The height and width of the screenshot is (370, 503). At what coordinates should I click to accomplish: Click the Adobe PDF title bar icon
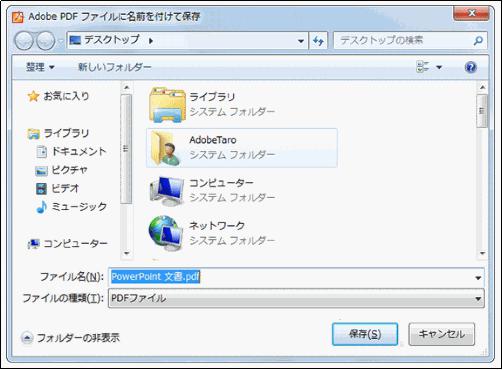point(18,17)
